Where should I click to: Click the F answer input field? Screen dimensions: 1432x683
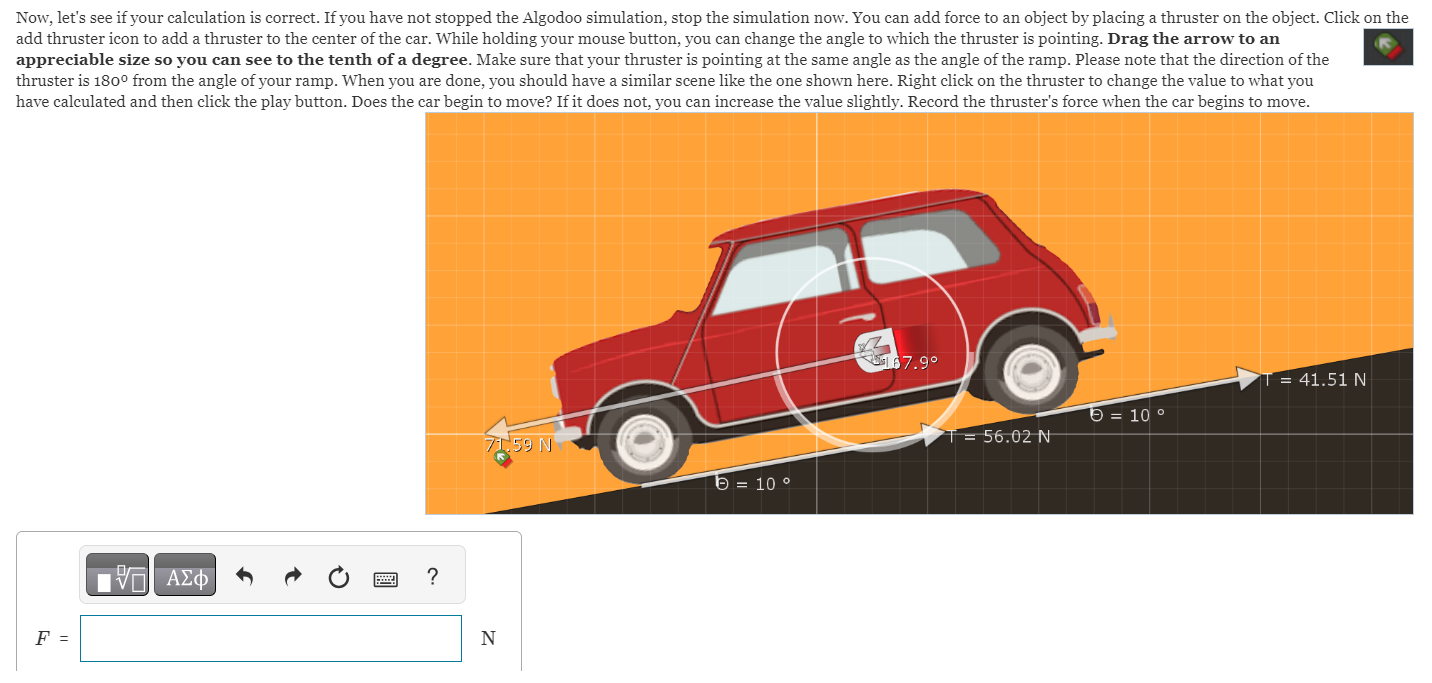pos(271,638)
